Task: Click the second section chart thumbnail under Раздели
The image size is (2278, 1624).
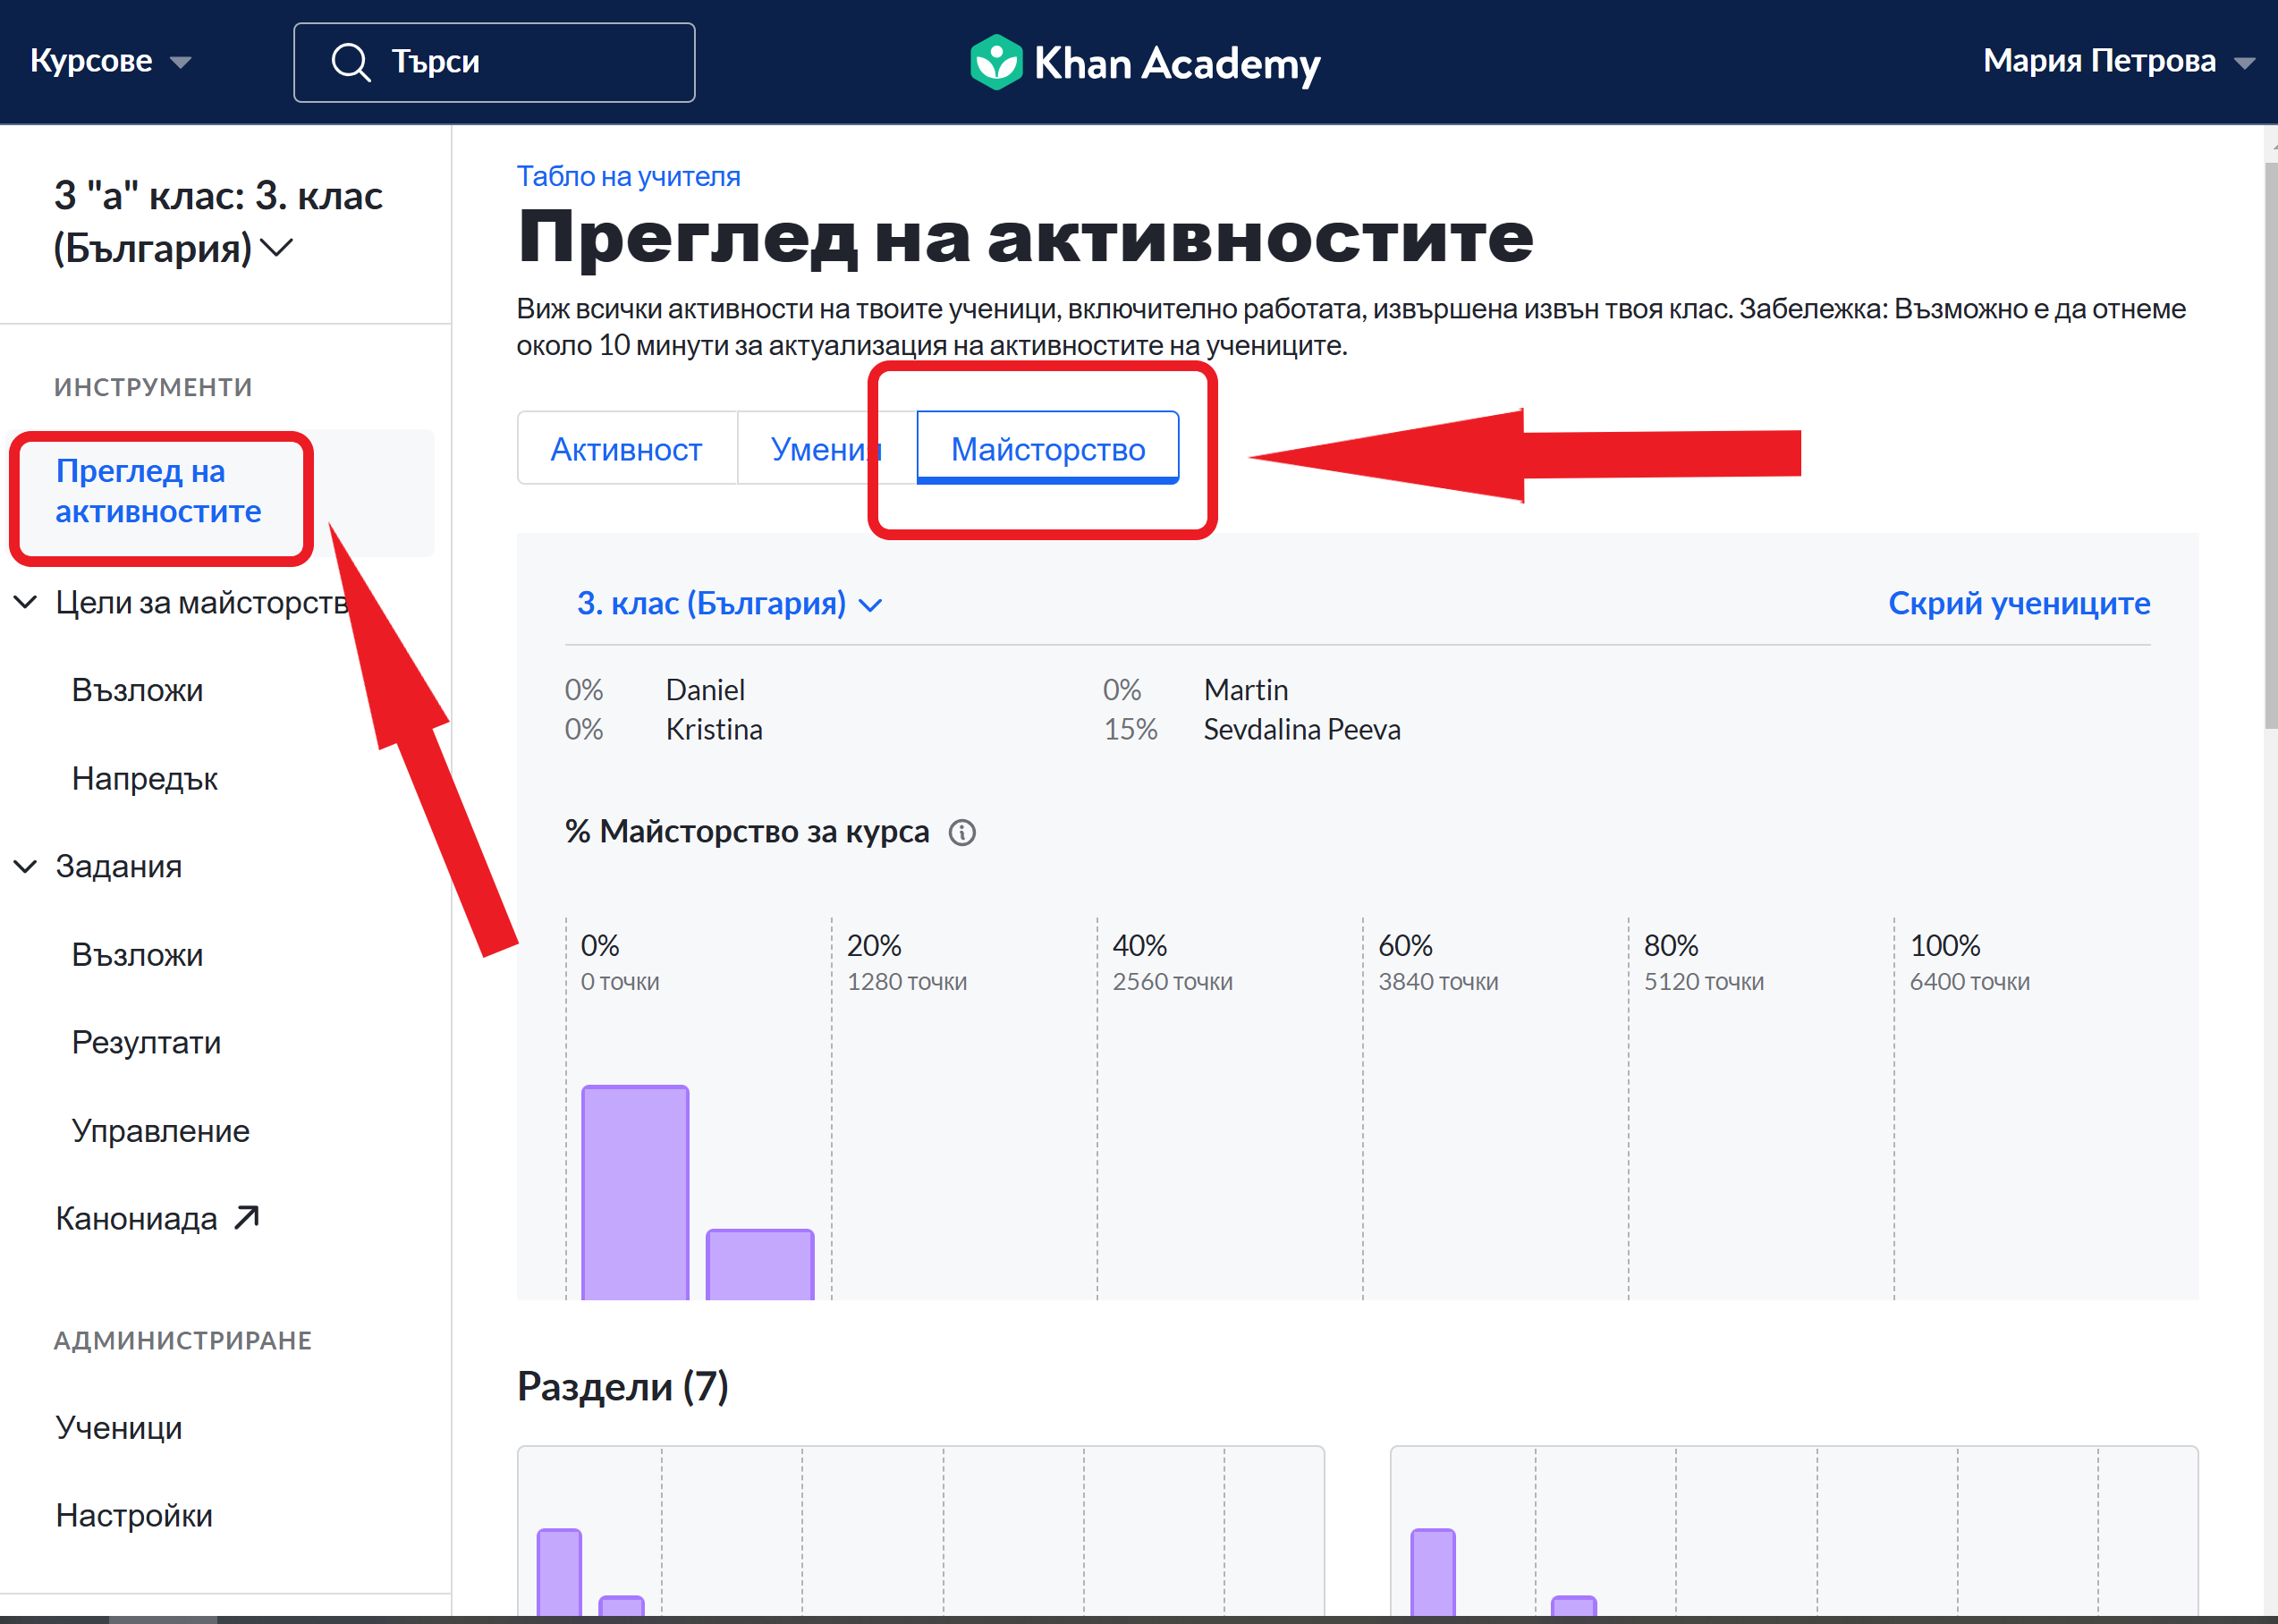Action: coord(1794,1530)
